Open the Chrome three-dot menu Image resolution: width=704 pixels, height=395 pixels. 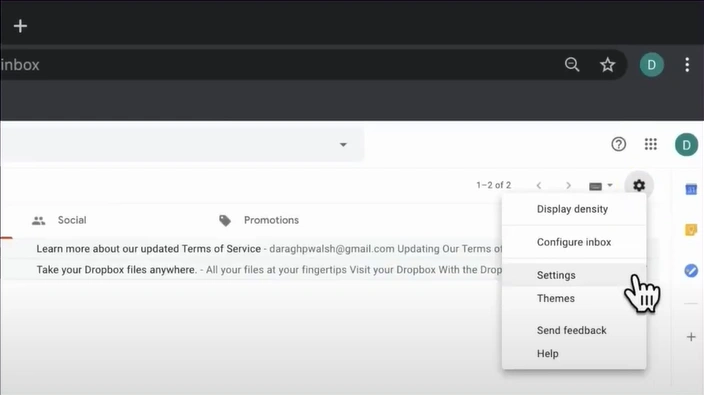coord(687,65)
